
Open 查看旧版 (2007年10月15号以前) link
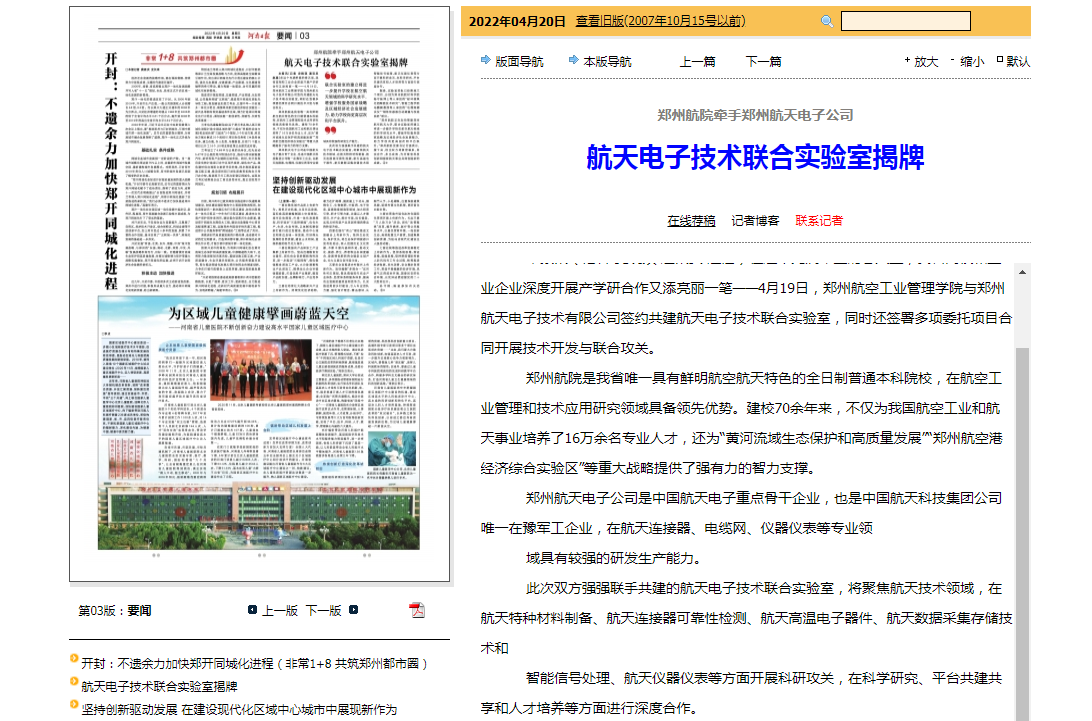click(660, 21)
